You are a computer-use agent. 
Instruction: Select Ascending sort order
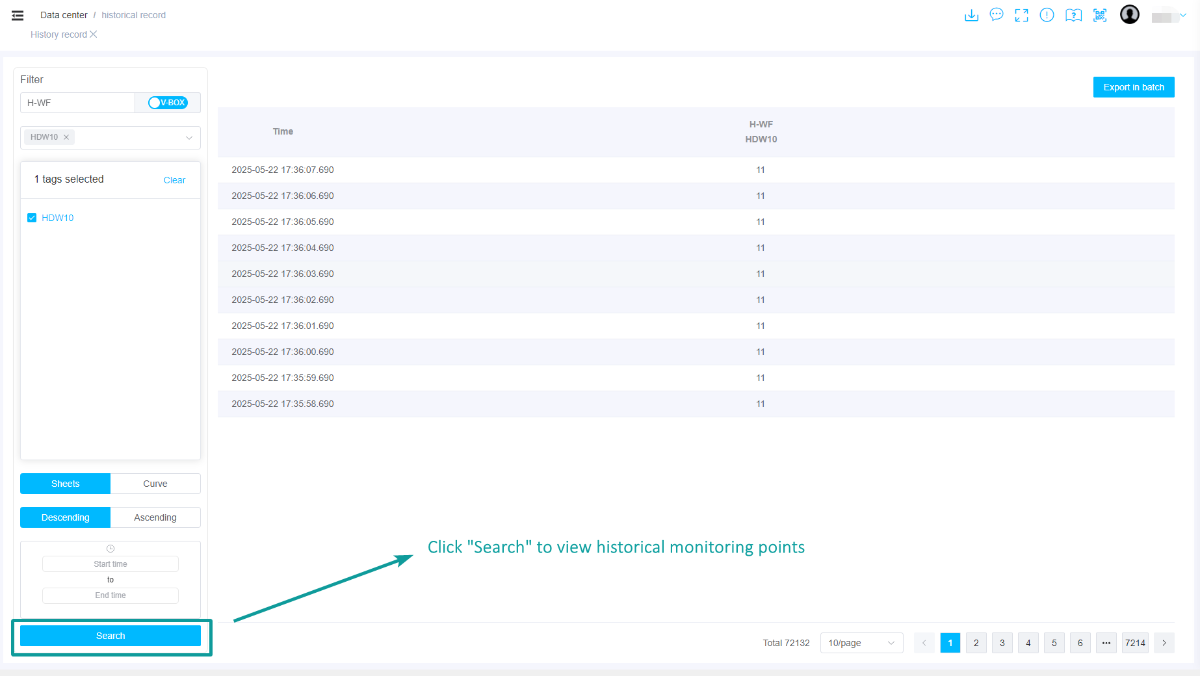click(x=155, y=518)
